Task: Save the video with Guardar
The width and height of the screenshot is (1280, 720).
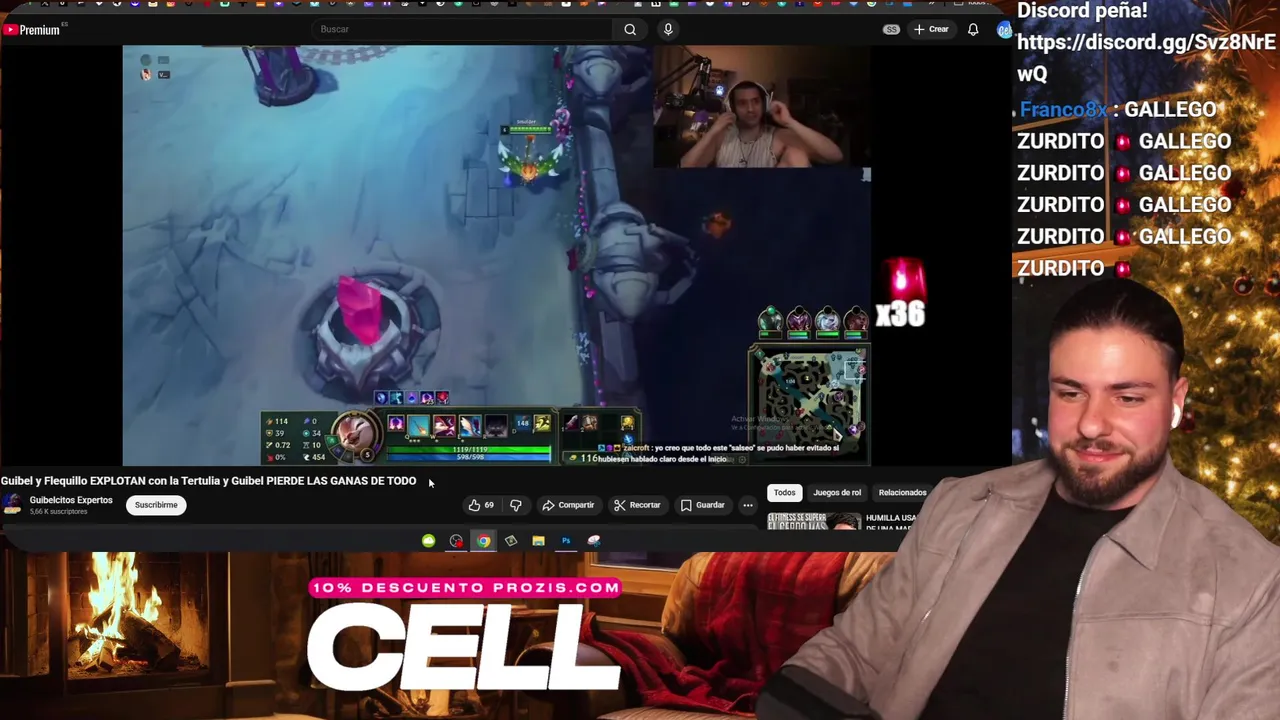Action: 702,505
